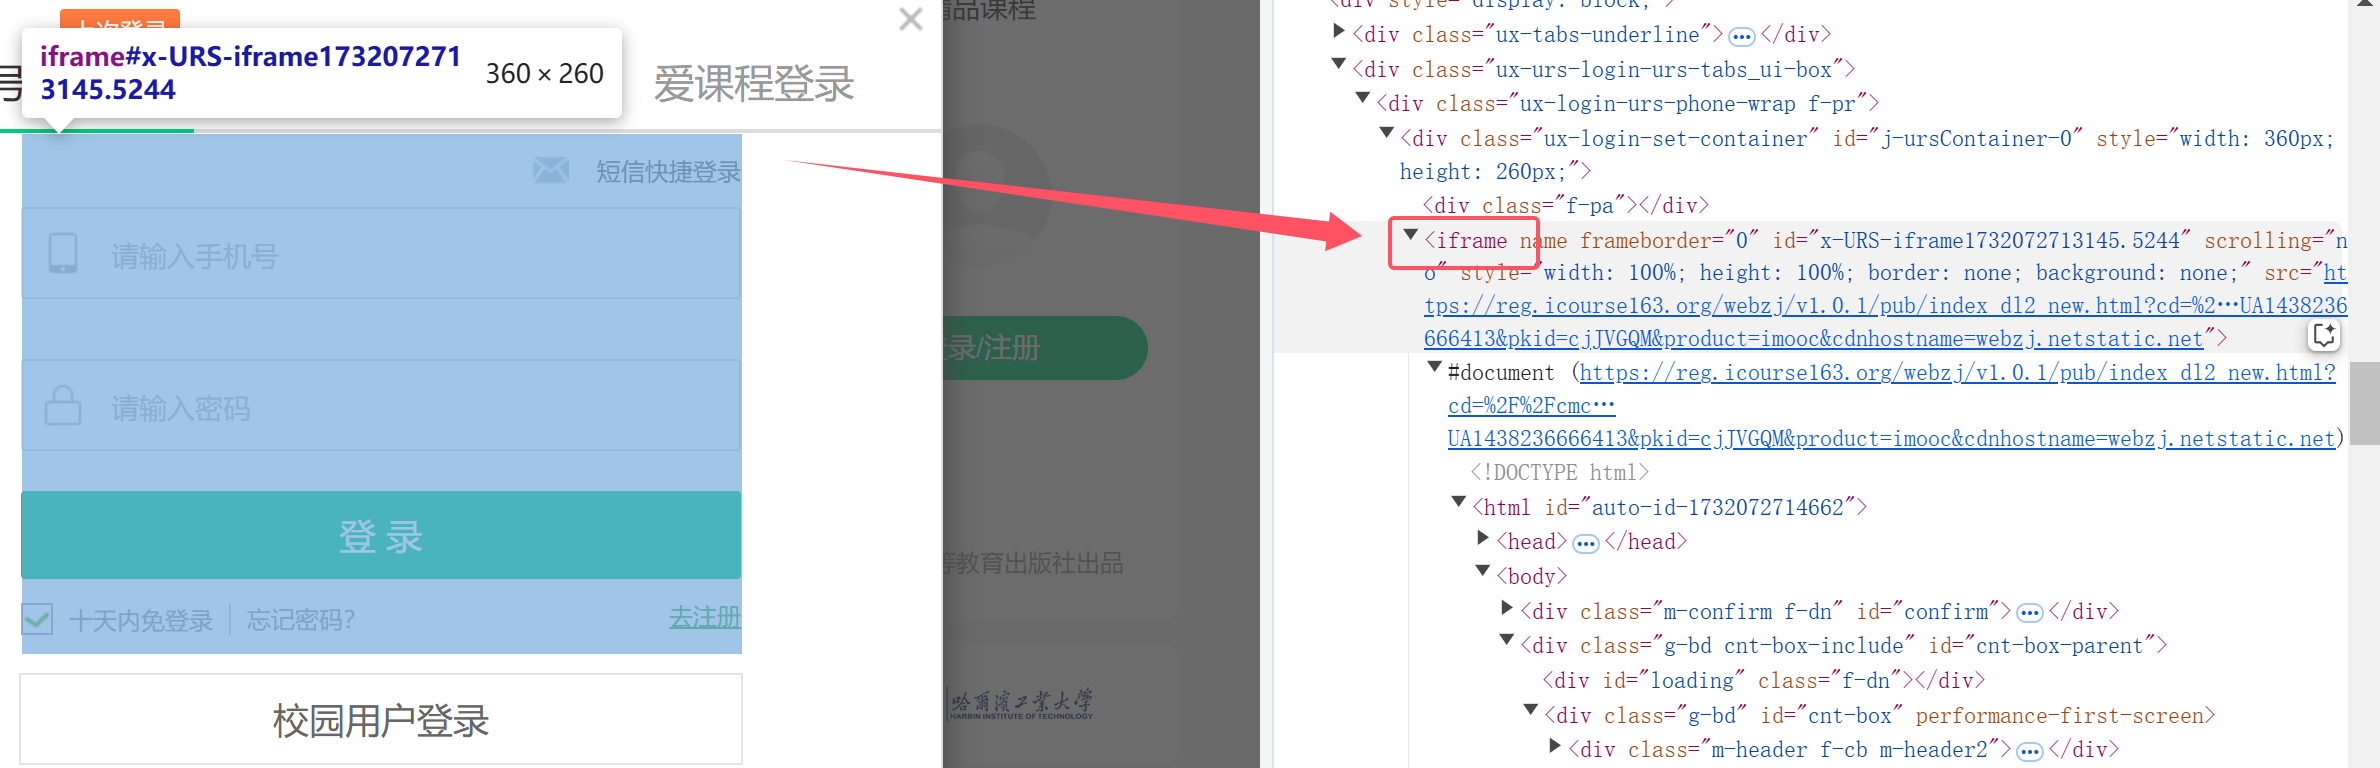Close the login dialog with X
This screenshot has width=2380, height=768.
pyautogui.click(x=910, y=19)
